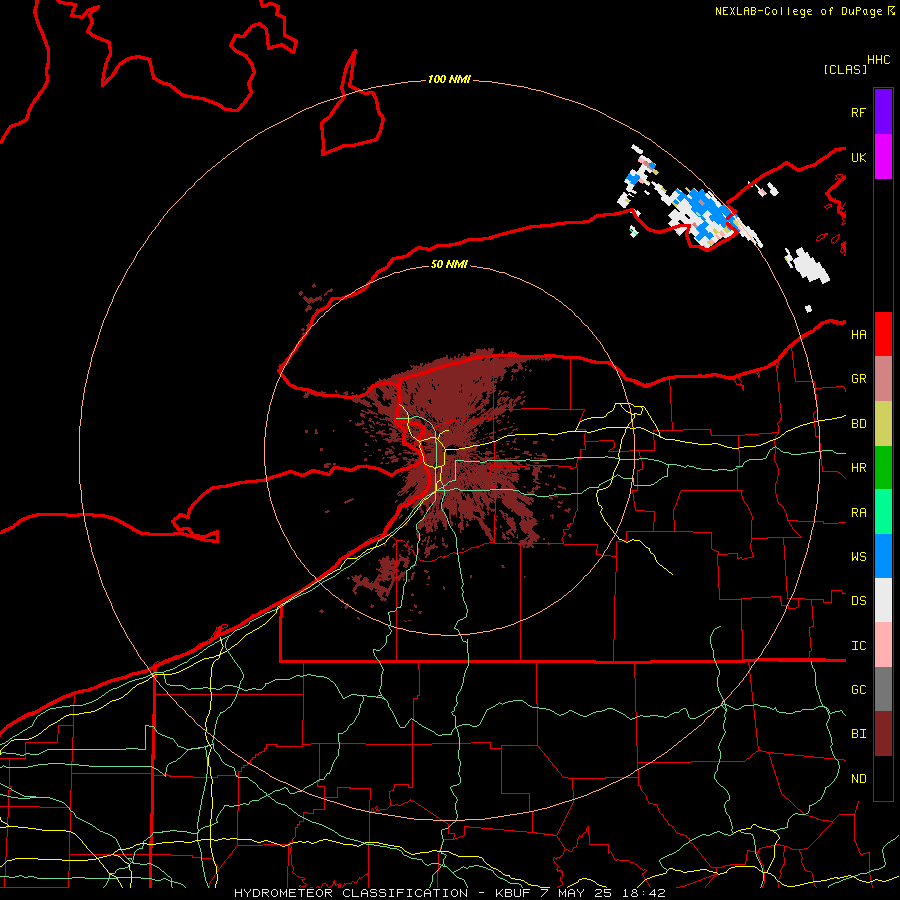900x900 pixels.
Task: Click the GC legend label
Action: [858, 690]
